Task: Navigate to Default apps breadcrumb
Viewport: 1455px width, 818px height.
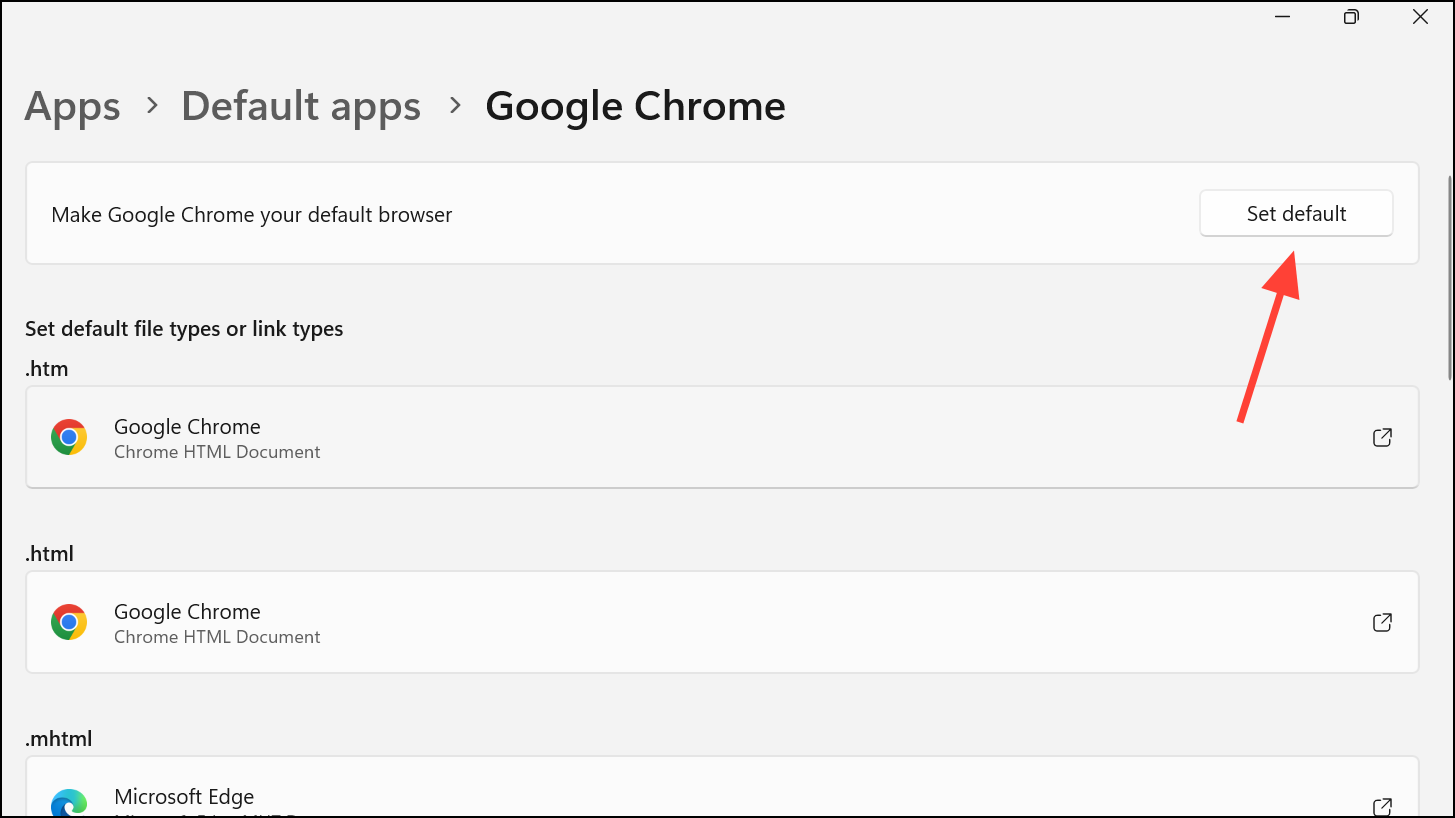Action: (300, 106)
